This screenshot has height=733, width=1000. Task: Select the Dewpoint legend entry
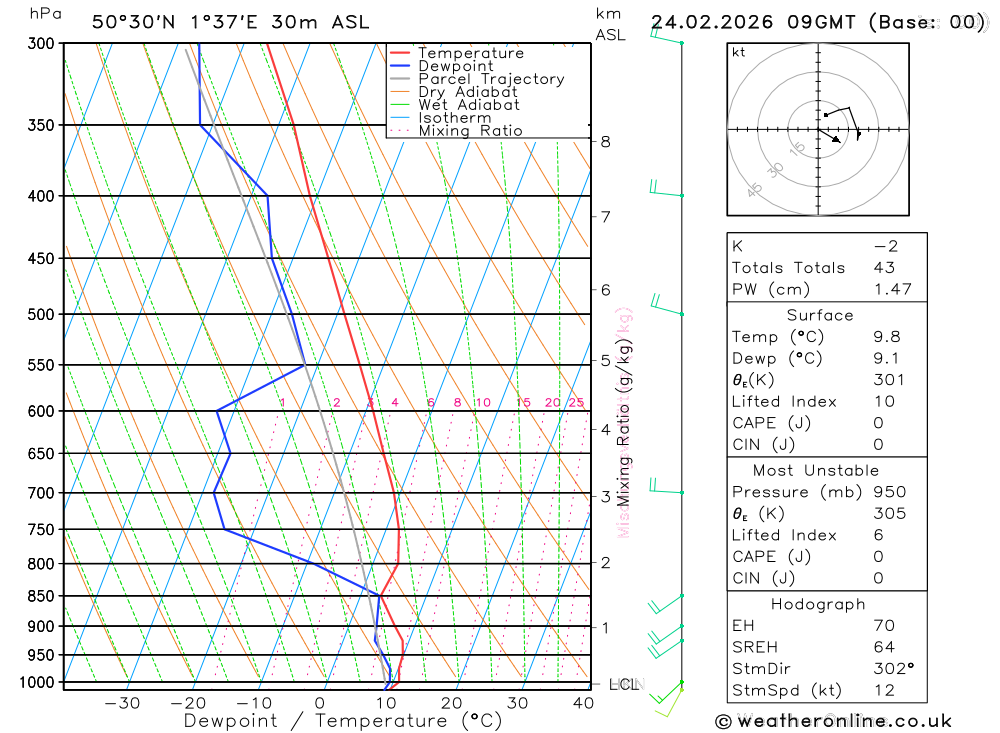[441, 66]
